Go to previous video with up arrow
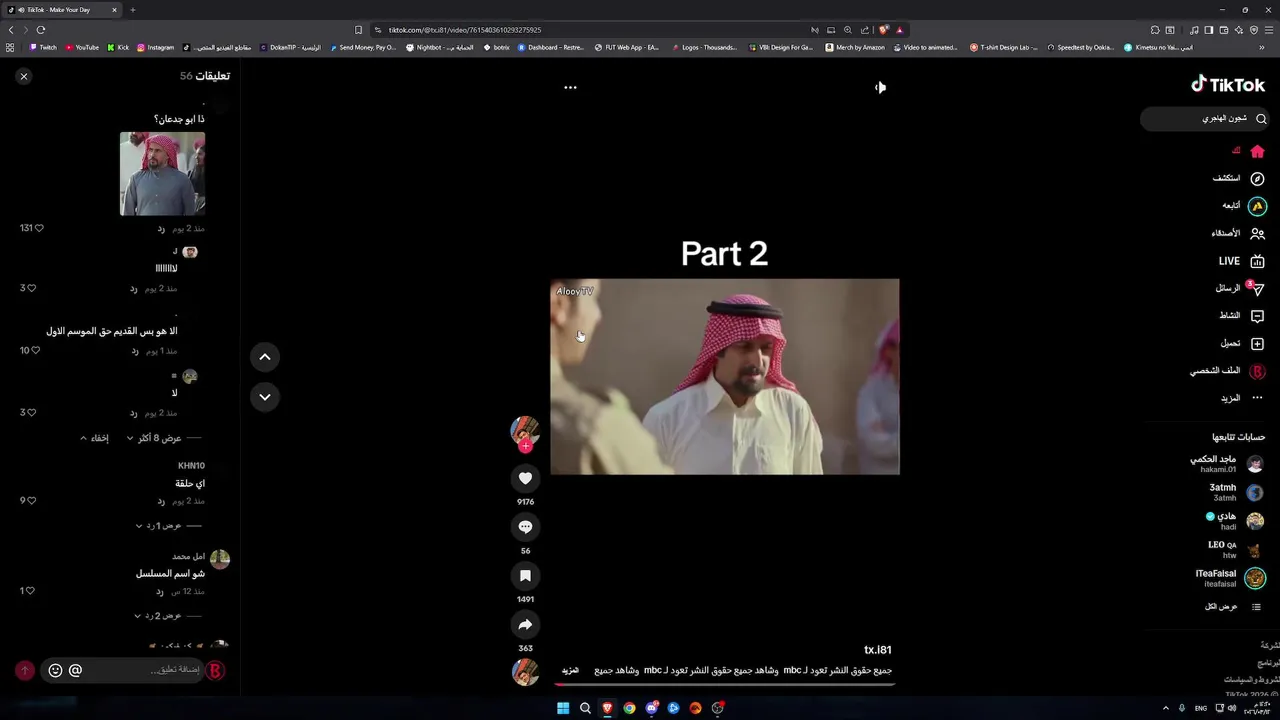 pyautogui.click(x=265, y=357)
